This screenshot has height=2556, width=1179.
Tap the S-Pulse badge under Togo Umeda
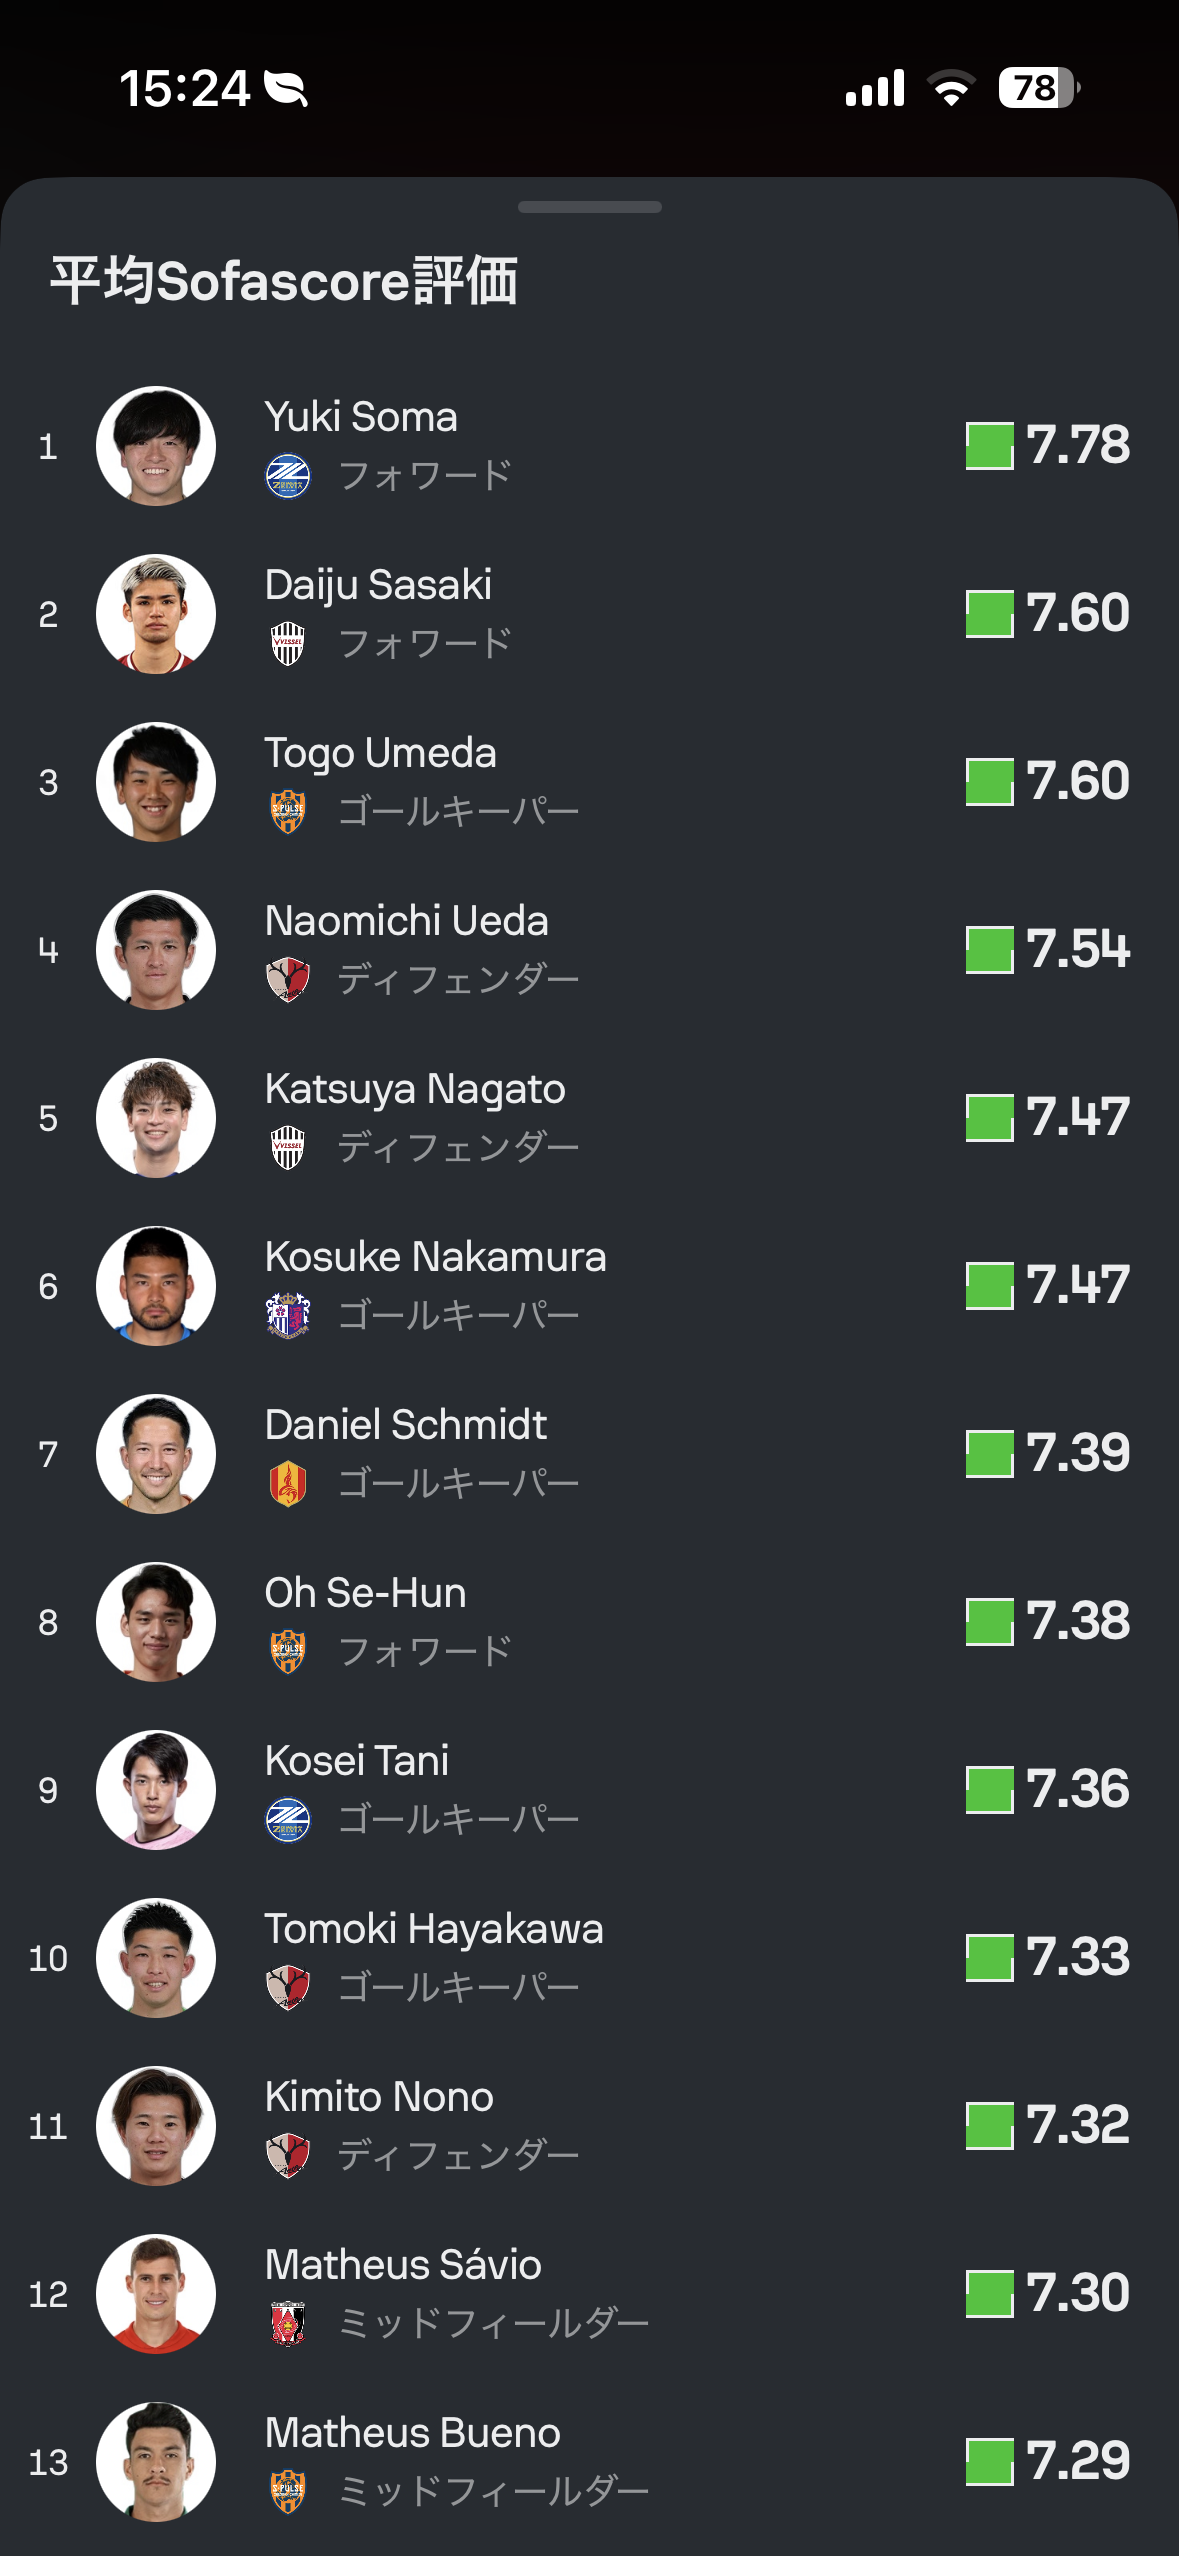pyautogui.click(x=288, y=812)
